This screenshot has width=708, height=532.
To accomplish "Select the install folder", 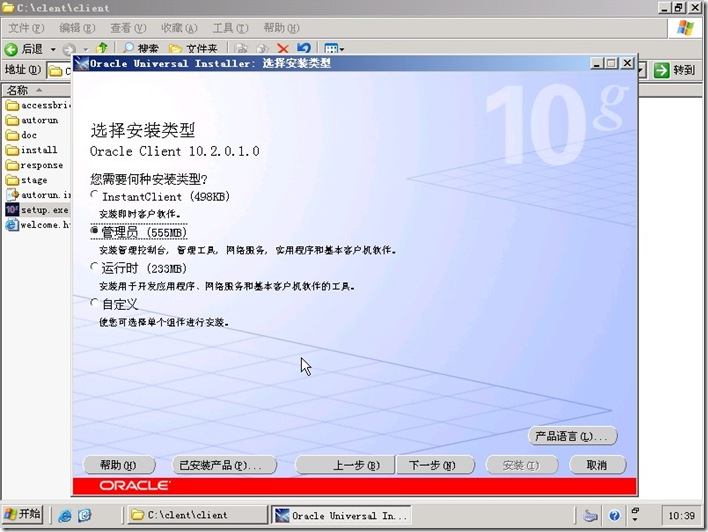I will pyautogui.click(x=32, y=150).
